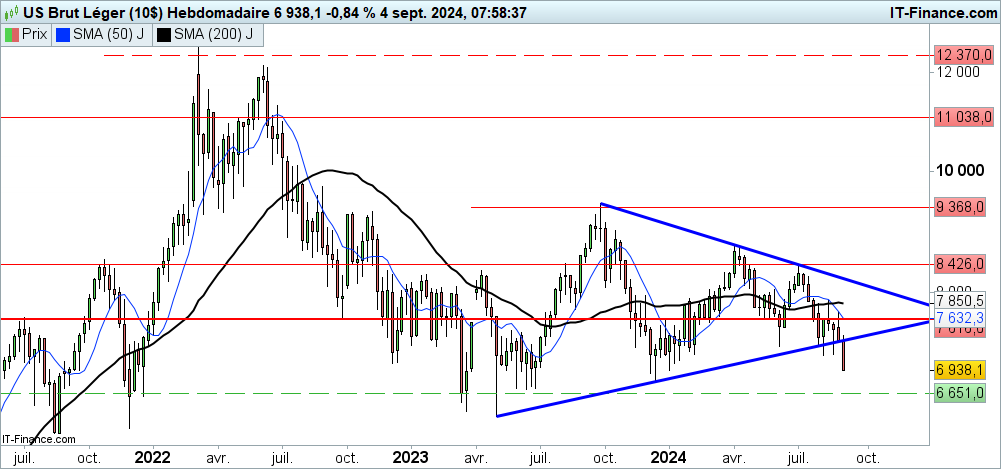Click the 9 368,0 price level label
The height and width of the screenshot is (469, 1001).
[964, 207]
